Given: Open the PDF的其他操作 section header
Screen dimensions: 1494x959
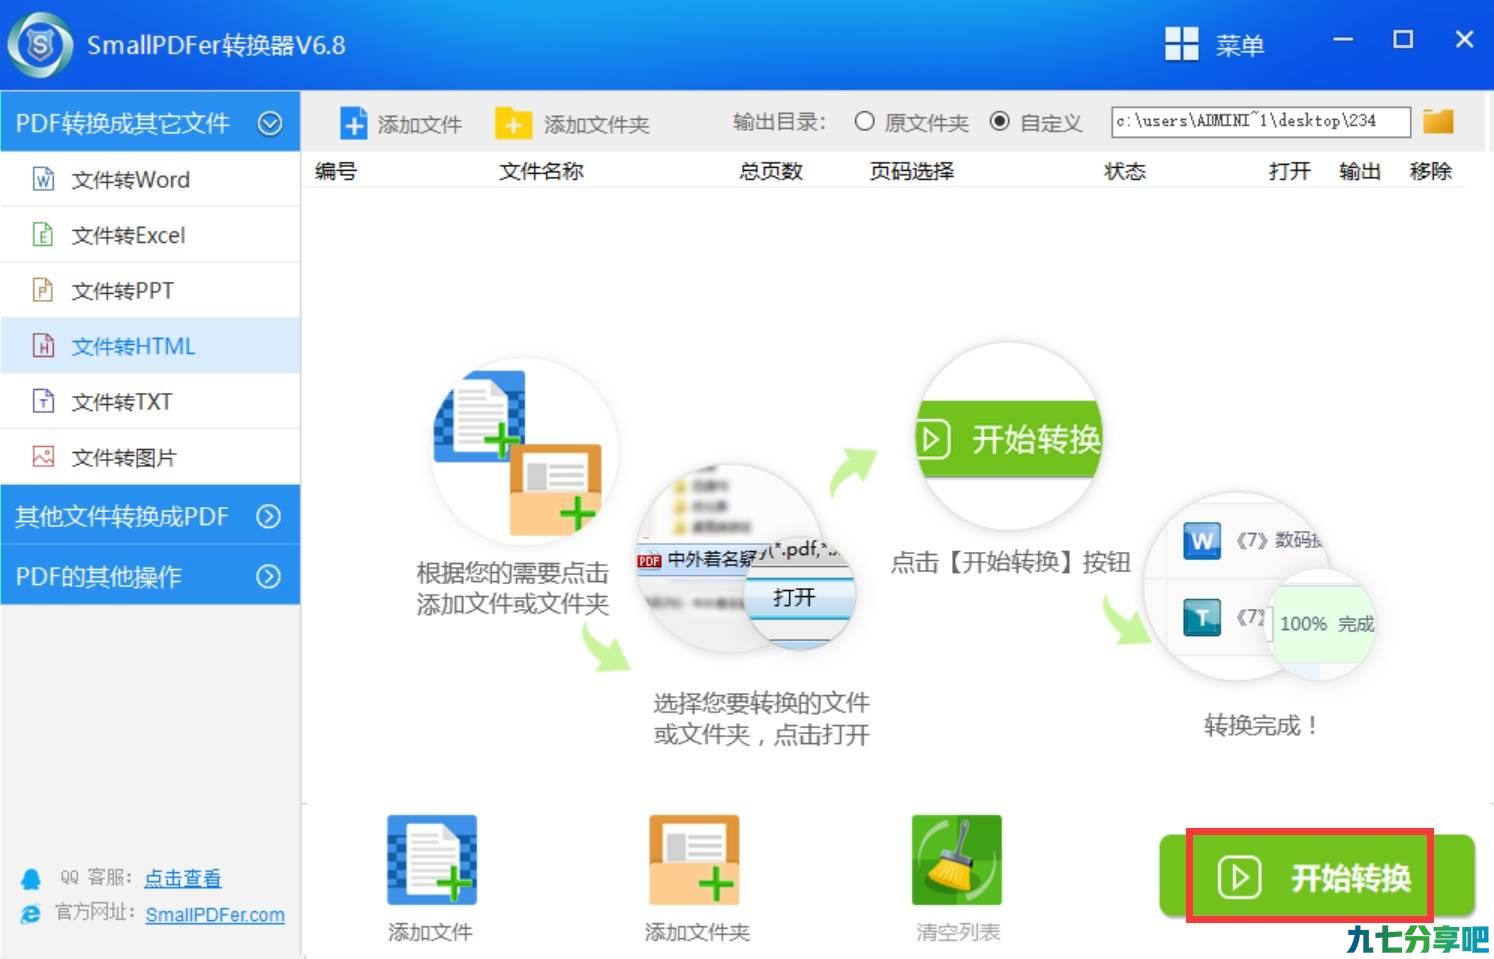Looking at the screenshot, I should click(x=150, y=575).
